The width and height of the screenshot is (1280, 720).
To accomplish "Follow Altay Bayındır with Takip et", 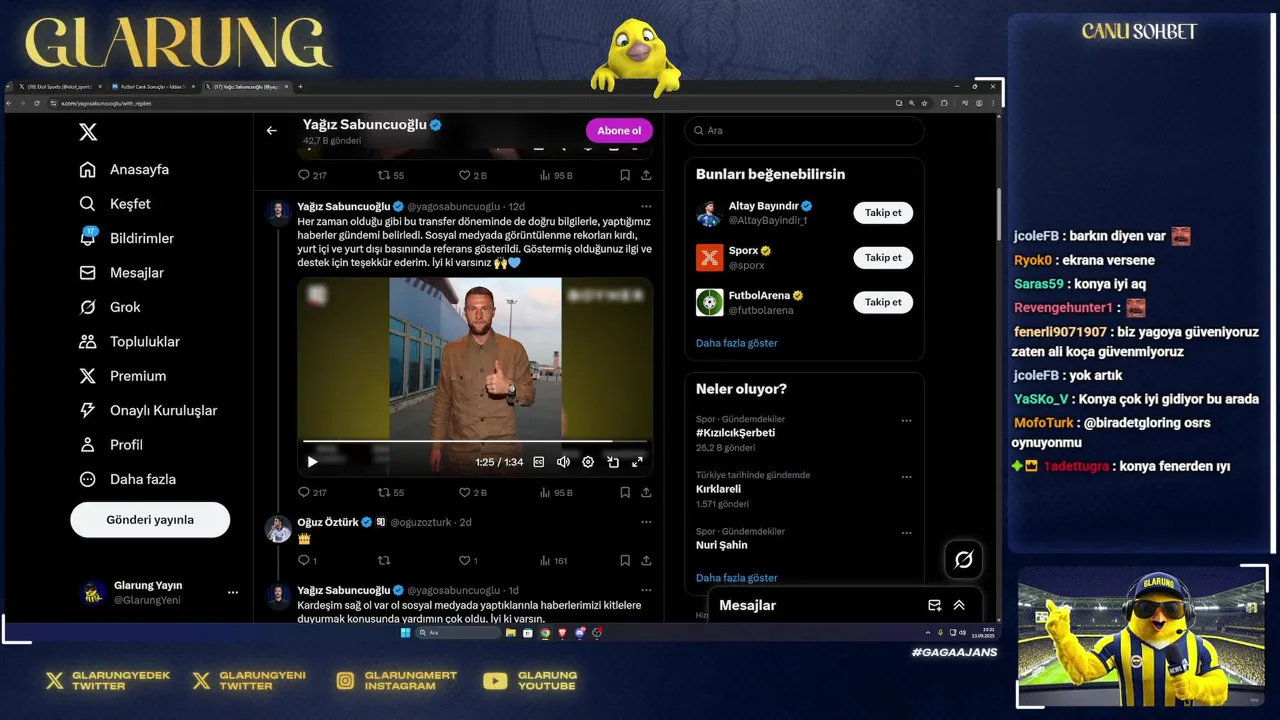I will pyautogui.click(x=883, y=212).
